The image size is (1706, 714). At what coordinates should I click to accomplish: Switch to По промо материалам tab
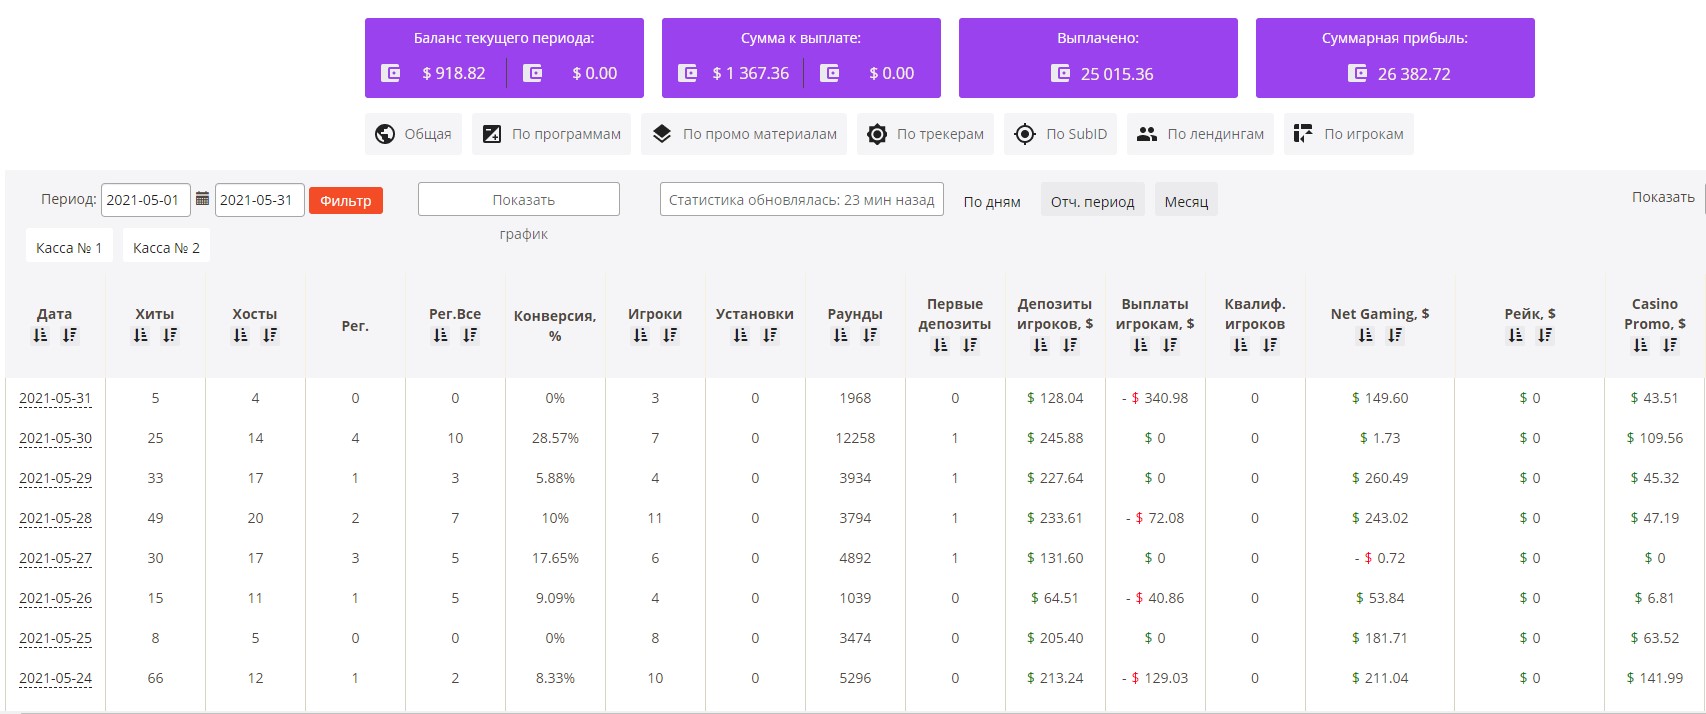(x=744, y=134)
